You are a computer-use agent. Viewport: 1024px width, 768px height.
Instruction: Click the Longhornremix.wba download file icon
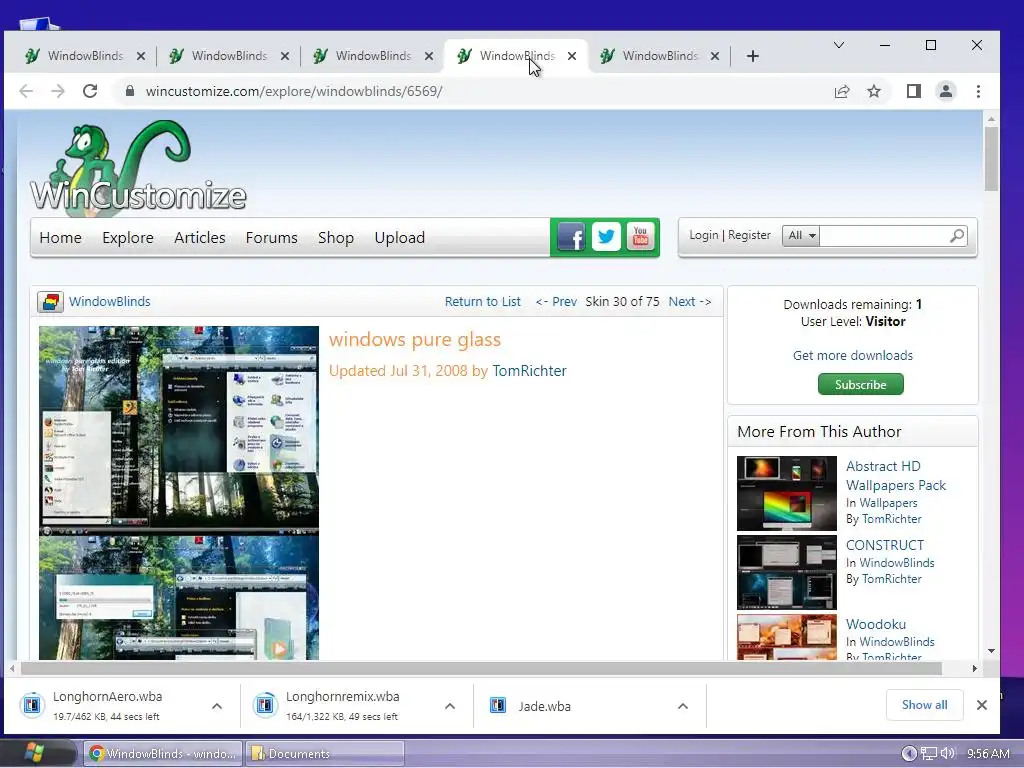click(265, 705)
